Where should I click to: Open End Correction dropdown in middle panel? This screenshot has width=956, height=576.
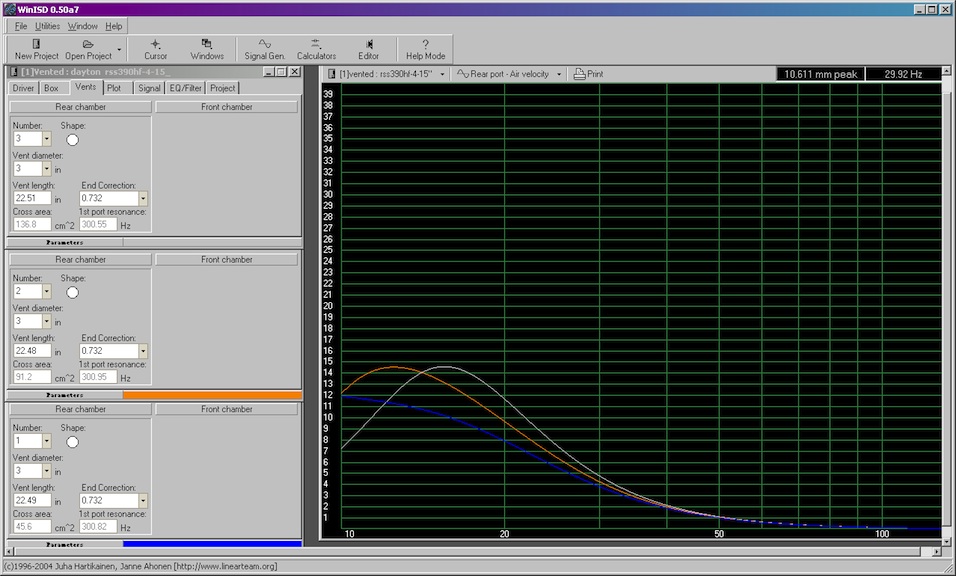143,351
